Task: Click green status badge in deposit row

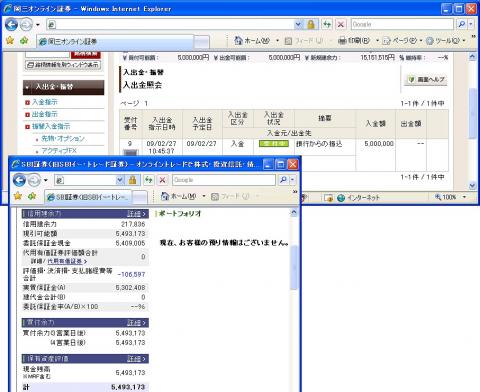Action: coord(274,144)
